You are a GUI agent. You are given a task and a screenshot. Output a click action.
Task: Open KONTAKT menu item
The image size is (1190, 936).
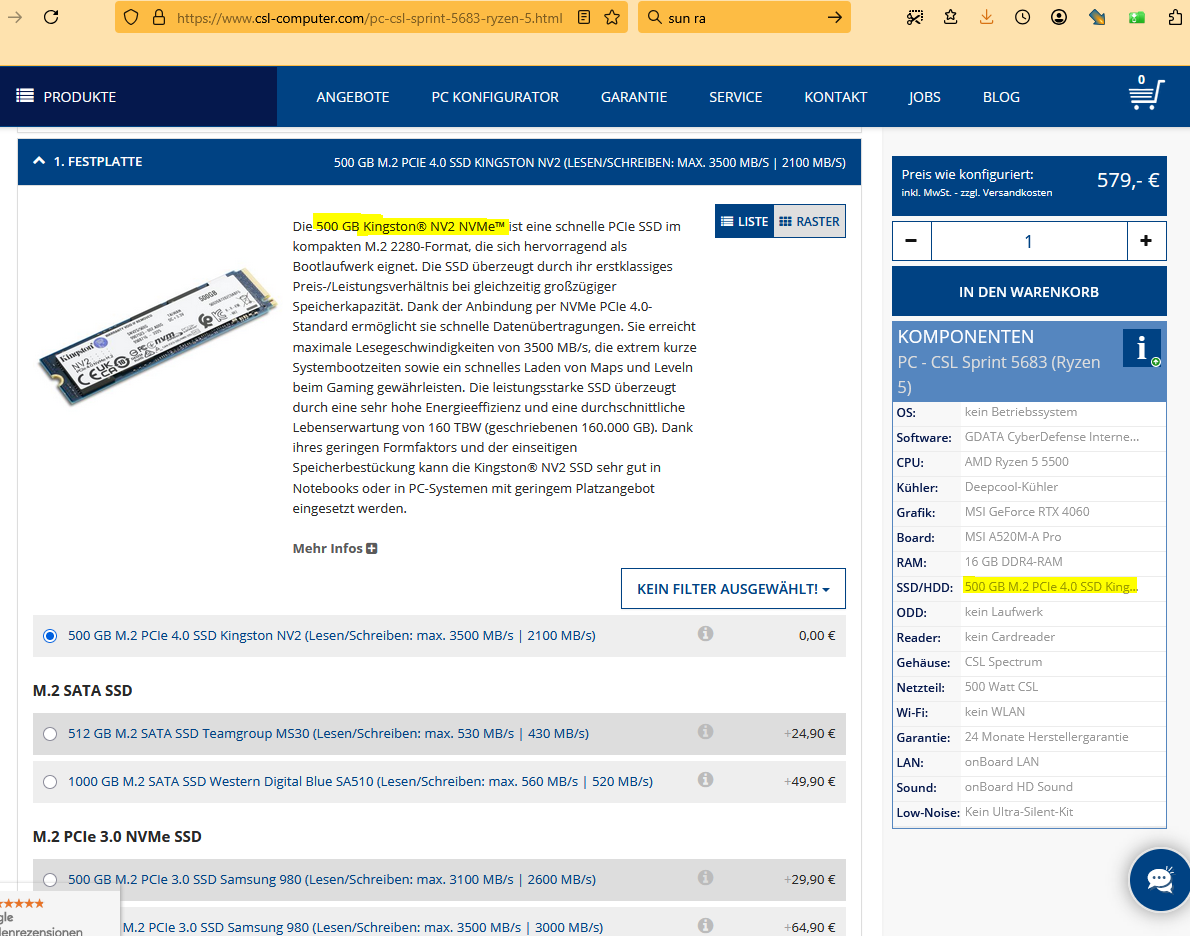[x=836, y=97]
